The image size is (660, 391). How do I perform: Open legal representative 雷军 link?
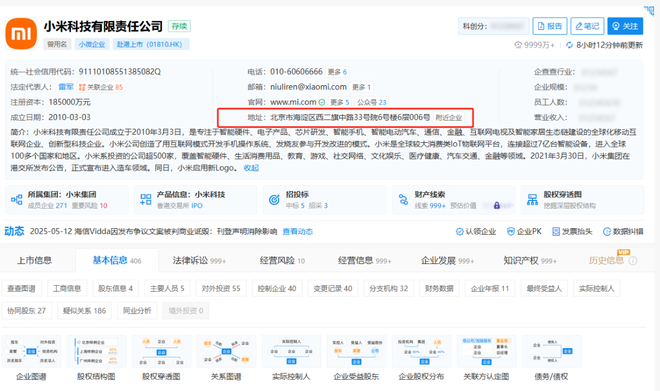[66, 87]
